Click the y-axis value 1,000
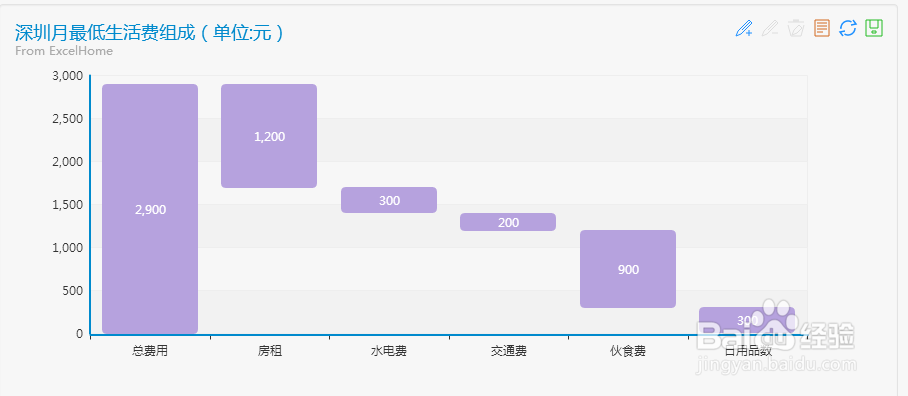The height and width of the screenshot is (396, 908). (68, 247)
